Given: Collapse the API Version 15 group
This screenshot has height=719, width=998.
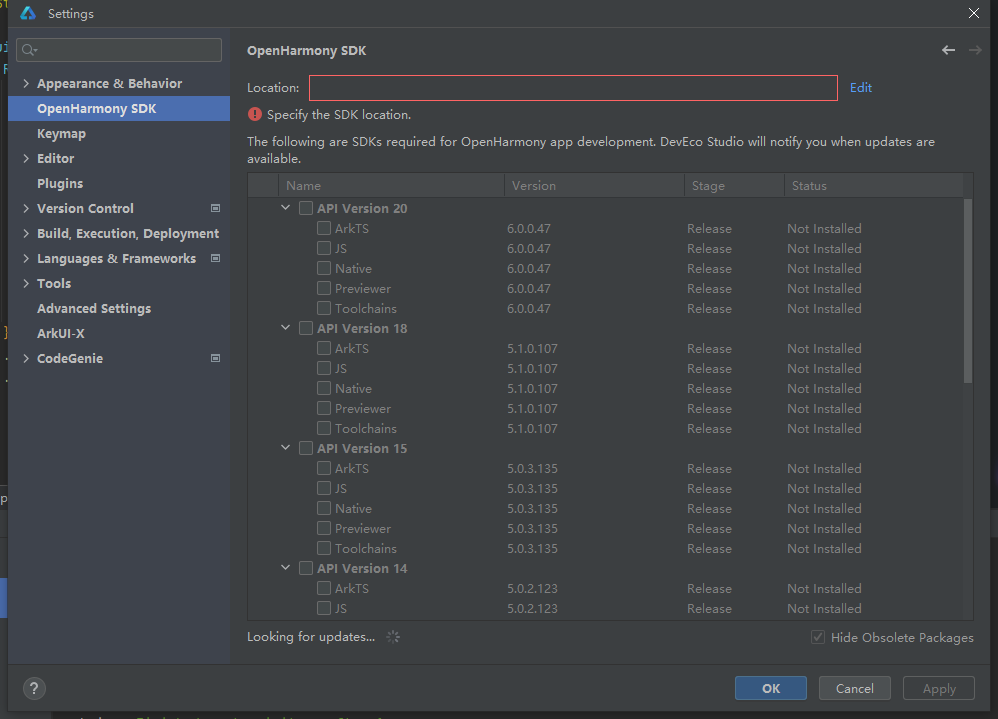Looking at the screenshot, I should pyautogui.click(x=286, y=447).
